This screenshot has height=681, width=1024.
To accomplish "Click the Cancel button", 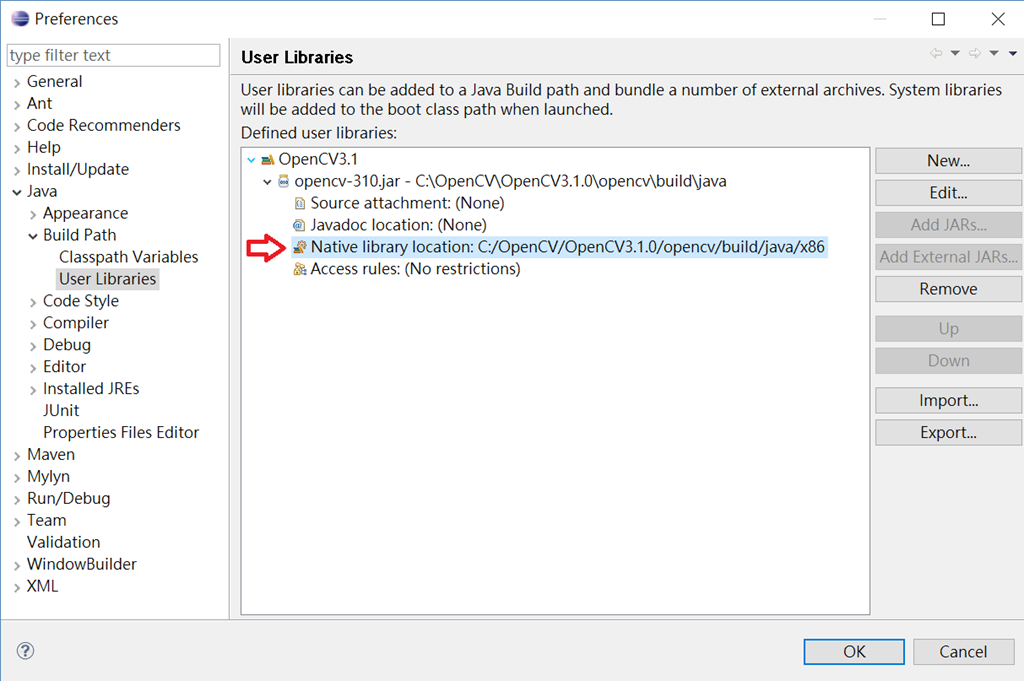I will tap(963, 652).
